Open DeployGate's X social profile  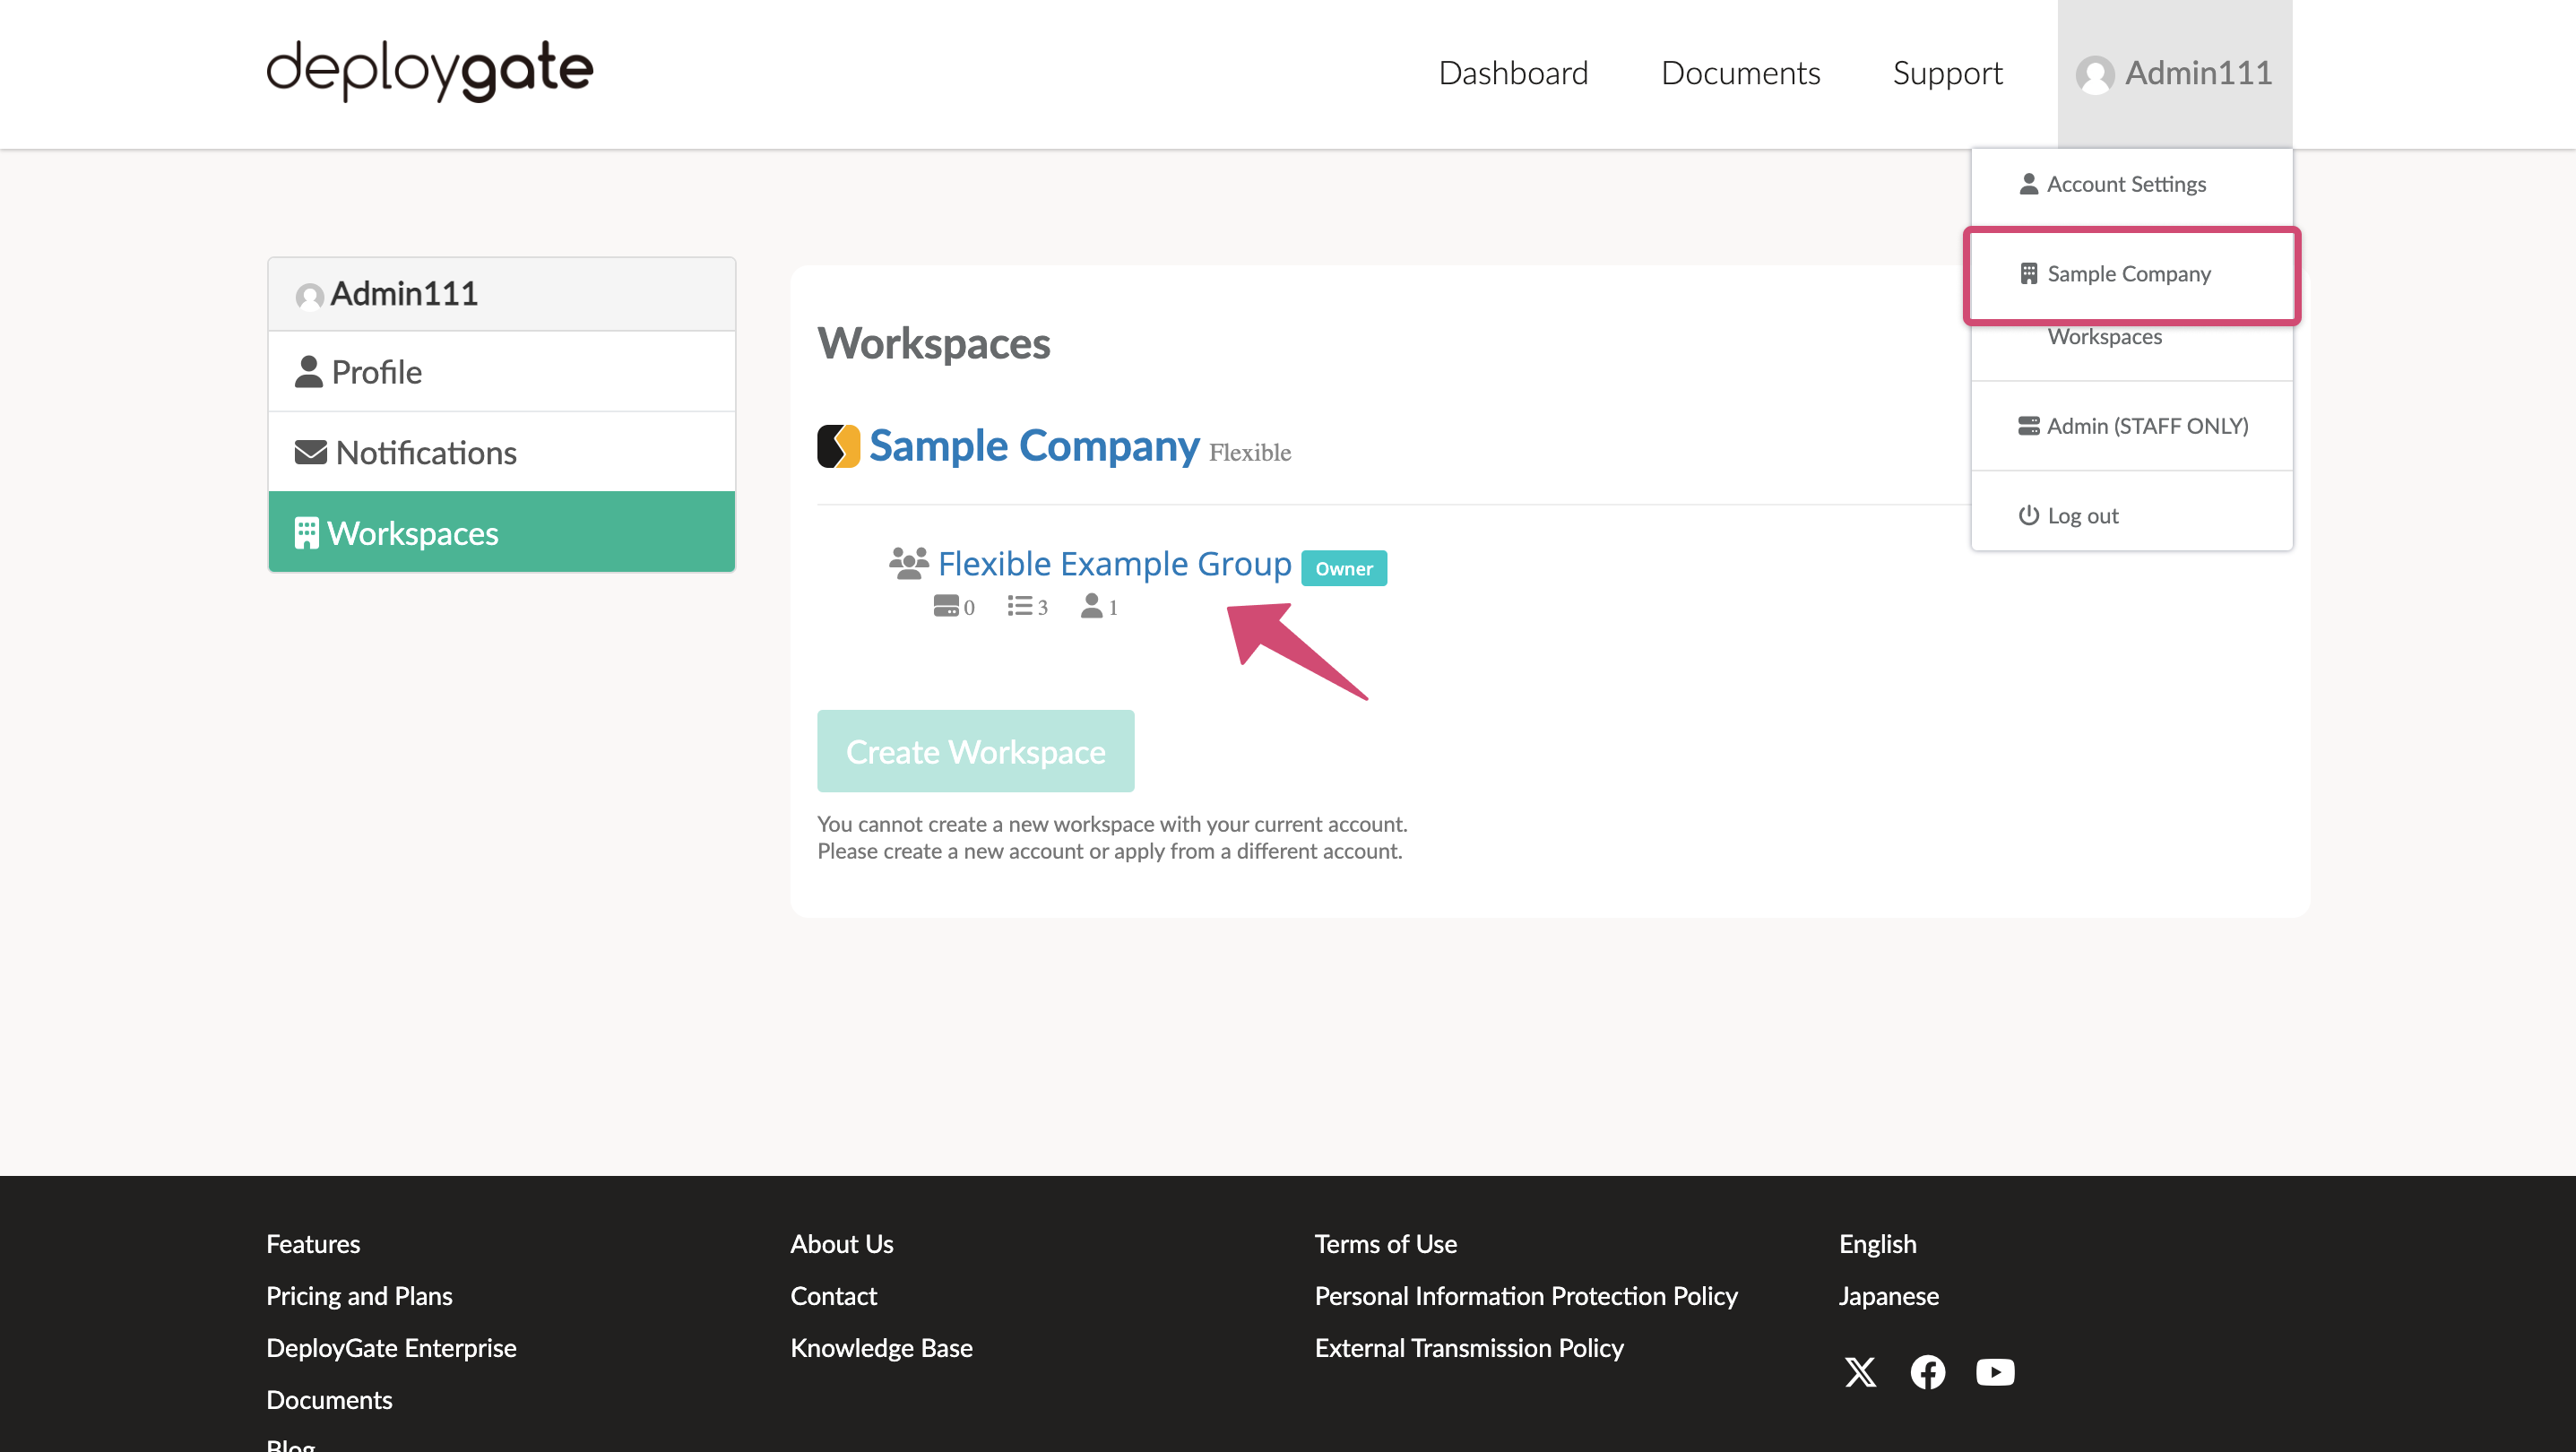(x=1861, y=1372)
